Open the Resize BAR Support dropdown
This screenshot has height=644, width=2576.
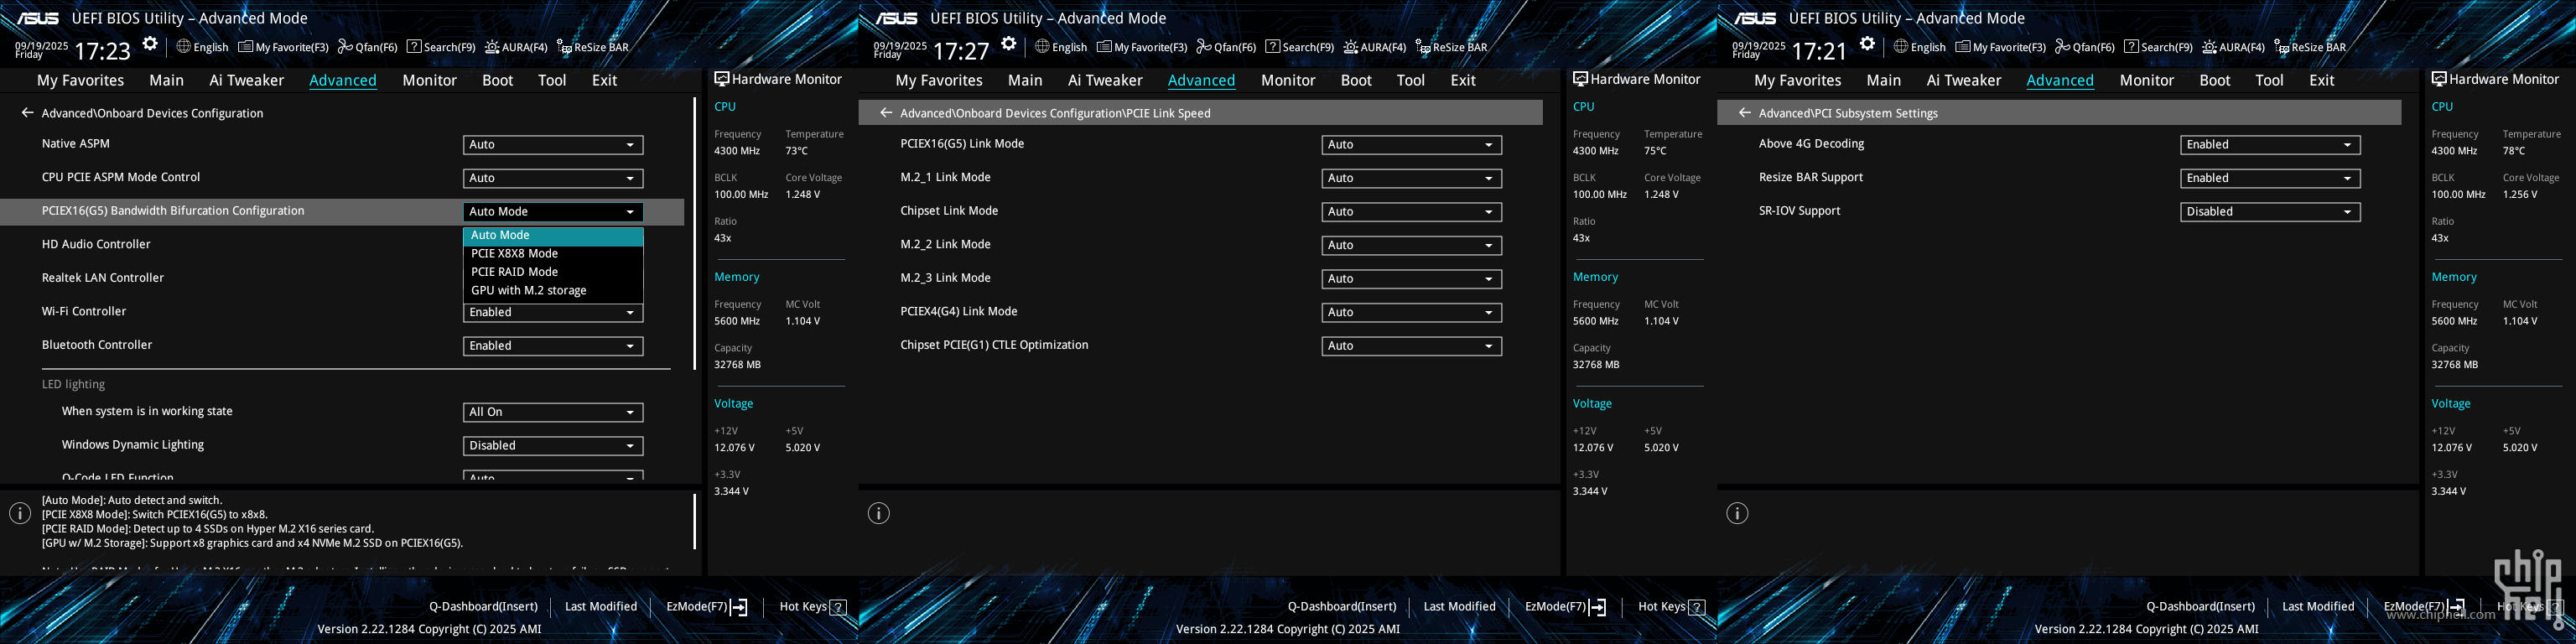tap(2270, 178)
